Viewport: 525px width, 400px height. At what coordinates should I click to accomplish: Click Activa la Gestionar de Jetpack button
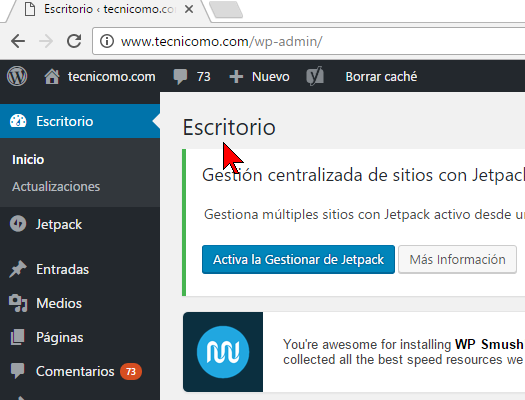298,259
